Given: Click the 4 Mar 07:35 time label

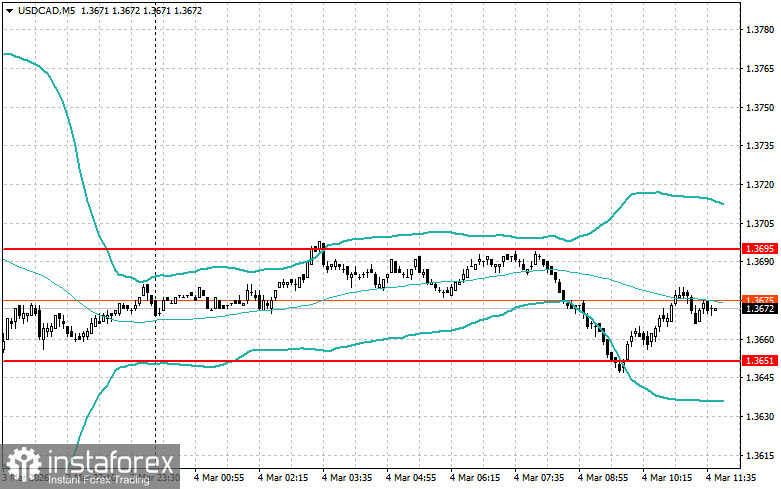Looking at the screenshot, I should pos(539,478).
